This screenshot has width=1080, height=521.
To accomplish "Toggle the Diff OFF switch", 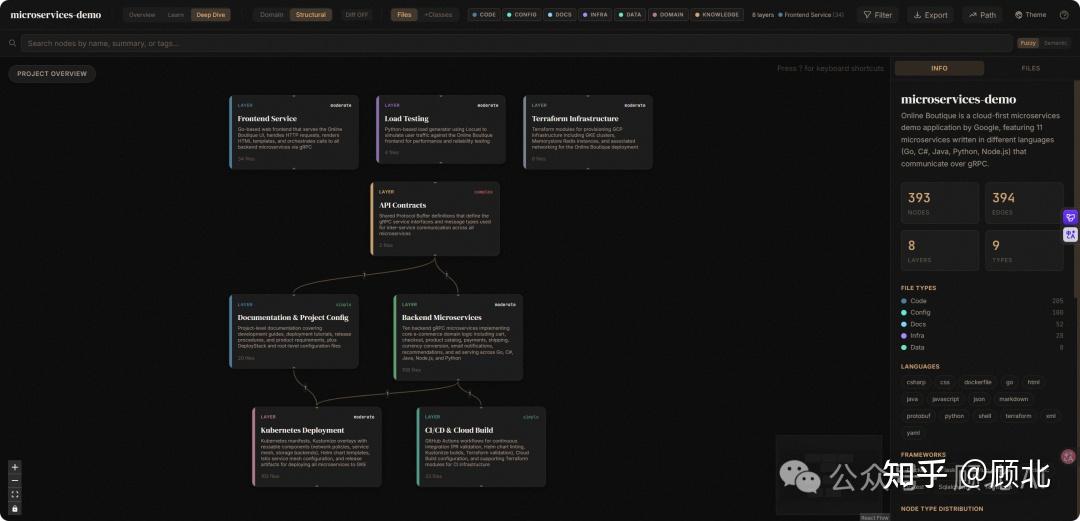I will 357,14.
